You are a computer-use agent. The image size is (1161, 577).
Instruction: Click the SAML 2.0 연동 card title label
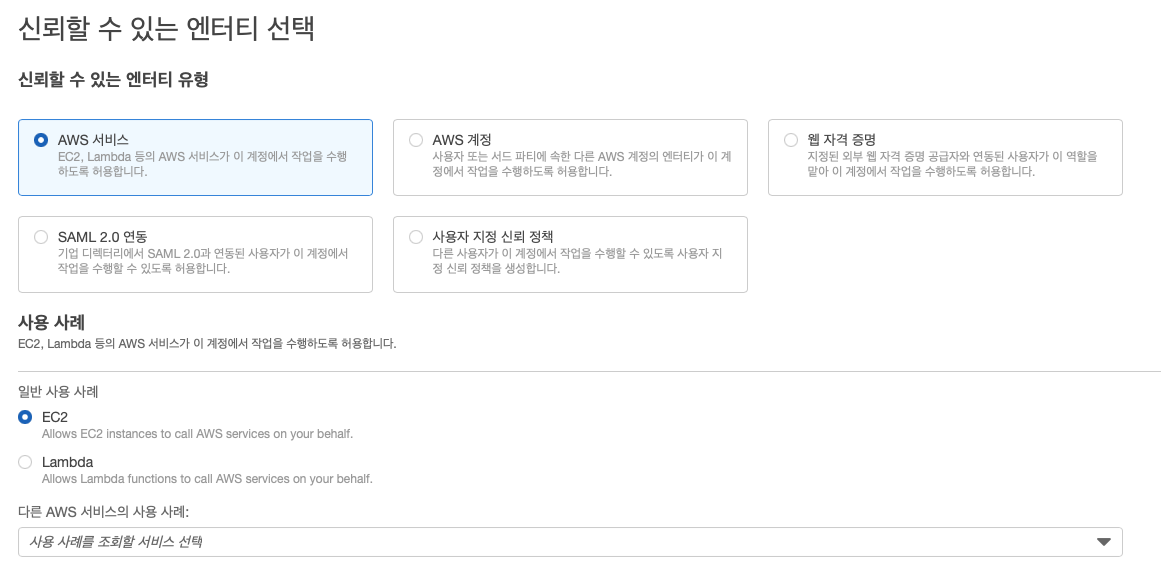(103, 237)
